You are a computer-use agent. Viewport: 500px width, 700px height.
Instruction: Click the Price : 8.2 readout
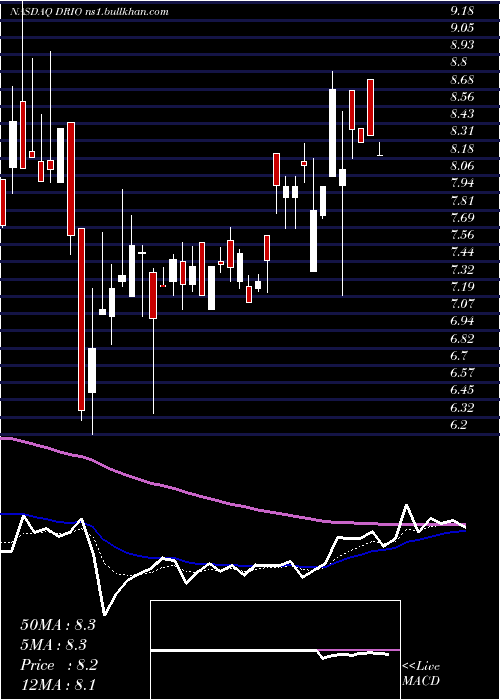point(59,665)
